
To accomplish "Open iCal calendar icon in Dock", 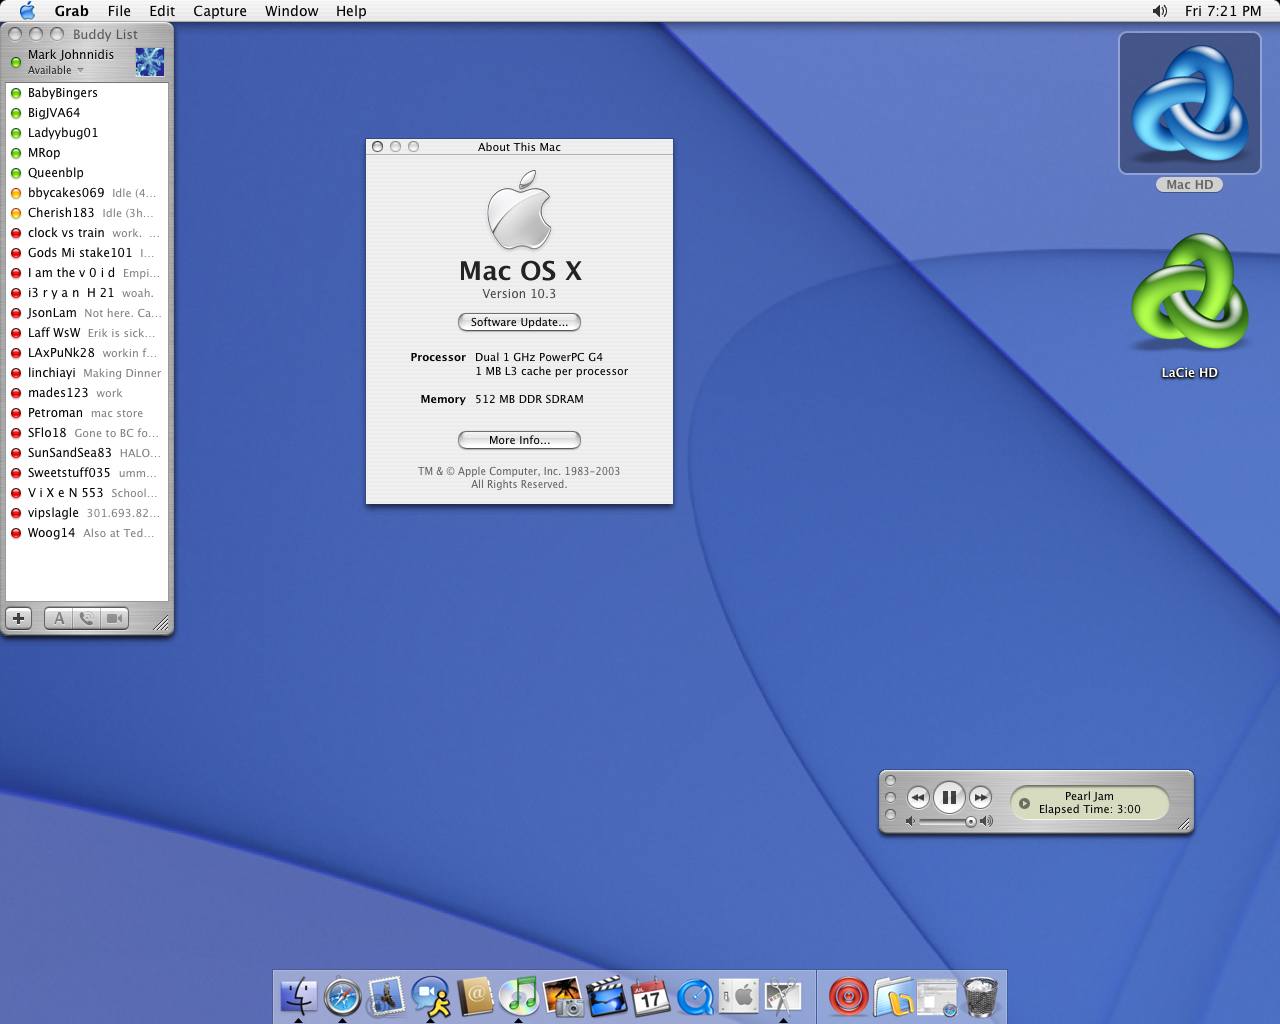I will 650,995.
